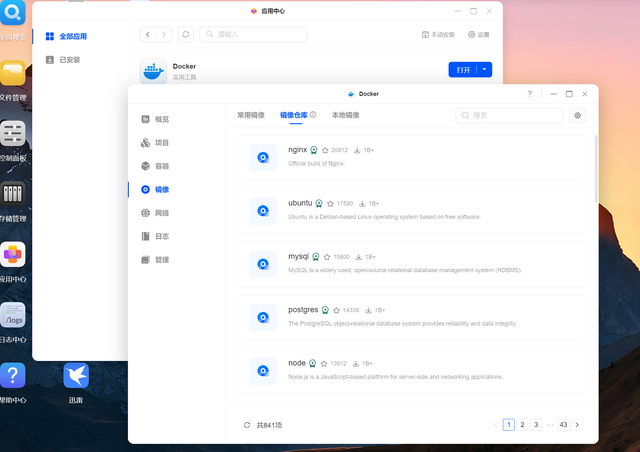
Task: Open registry settings gear in Docker window
Action: click(x=578, y=116)
